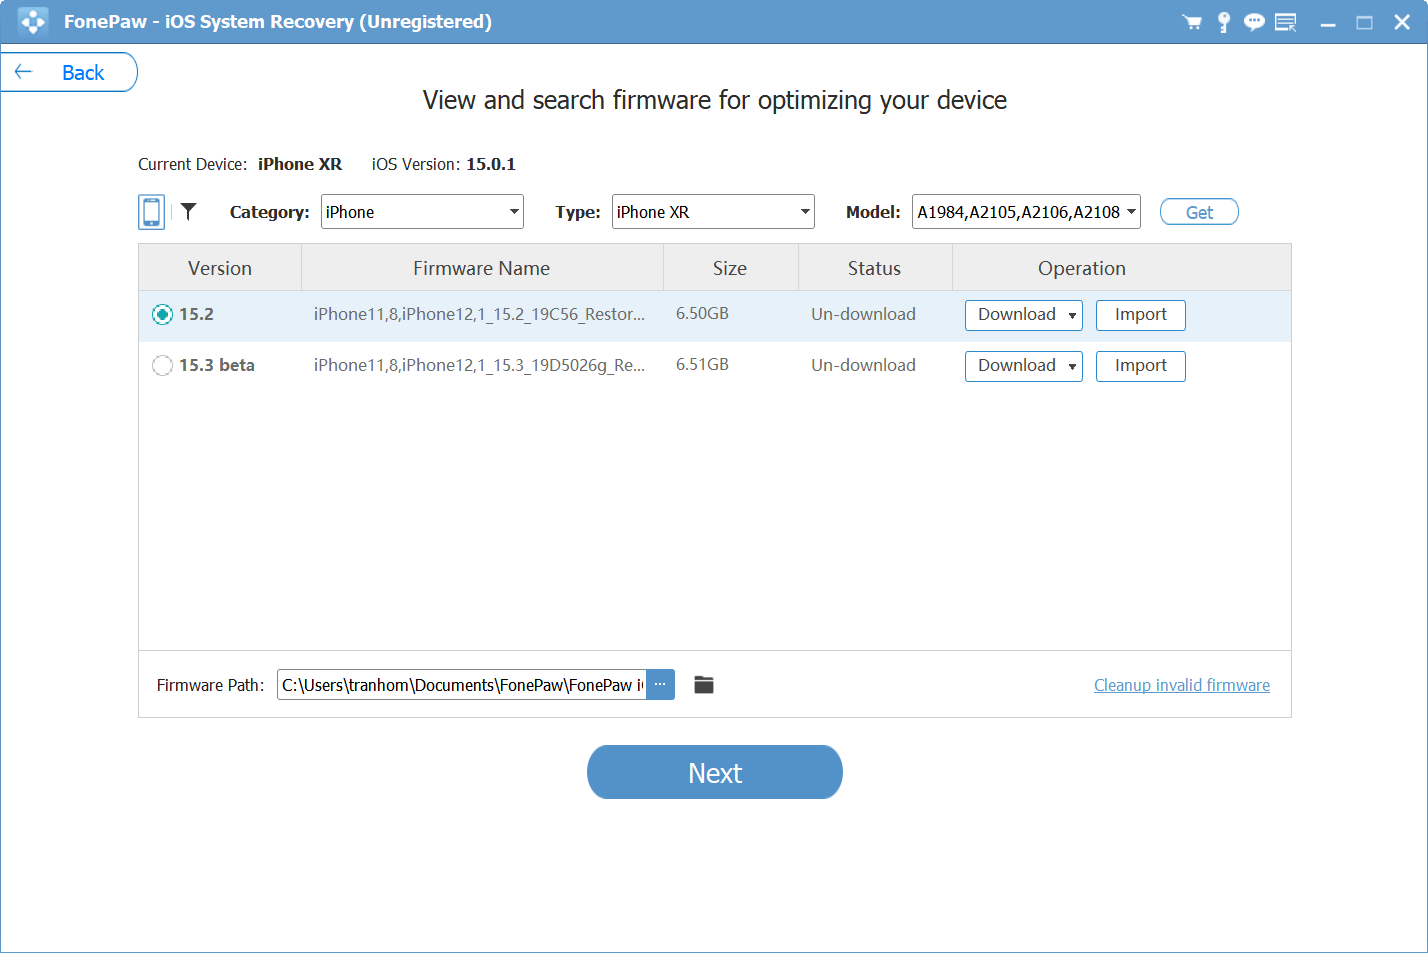Click the phone device icon
1428x953 pixels.
coord(152,212)
